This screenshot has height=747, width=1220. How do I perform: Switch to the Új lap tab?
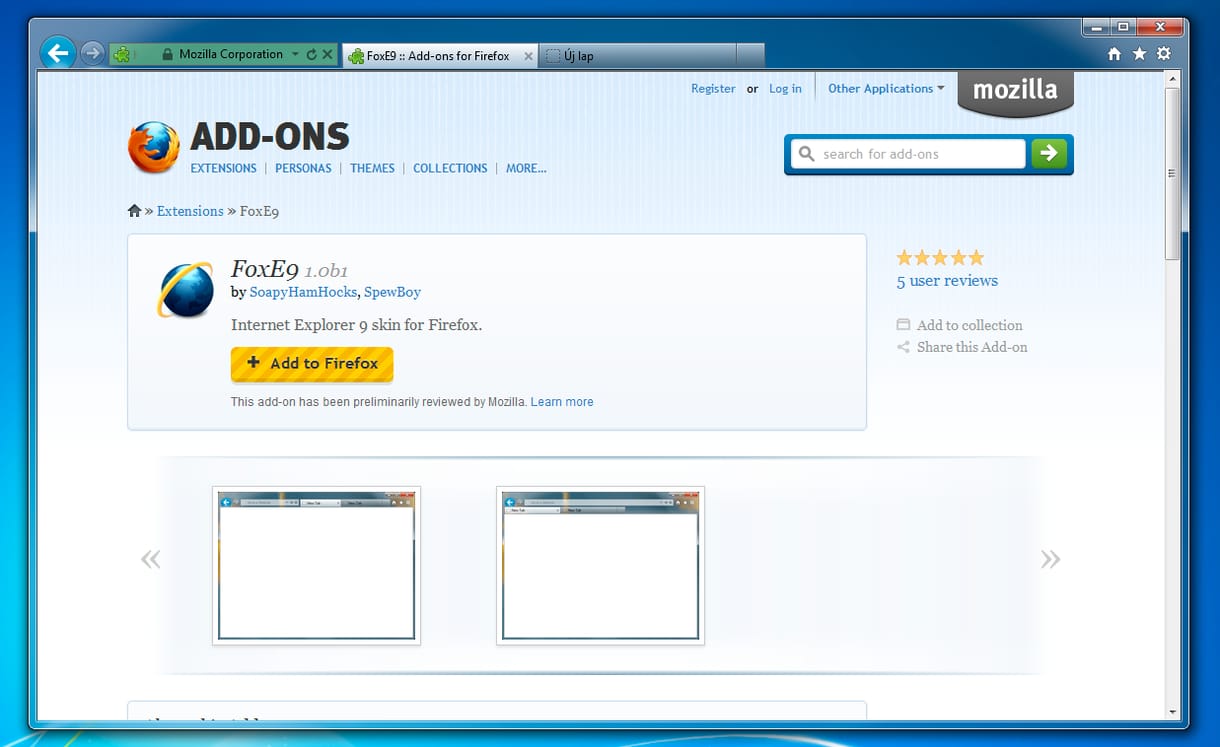coord(638,56)
